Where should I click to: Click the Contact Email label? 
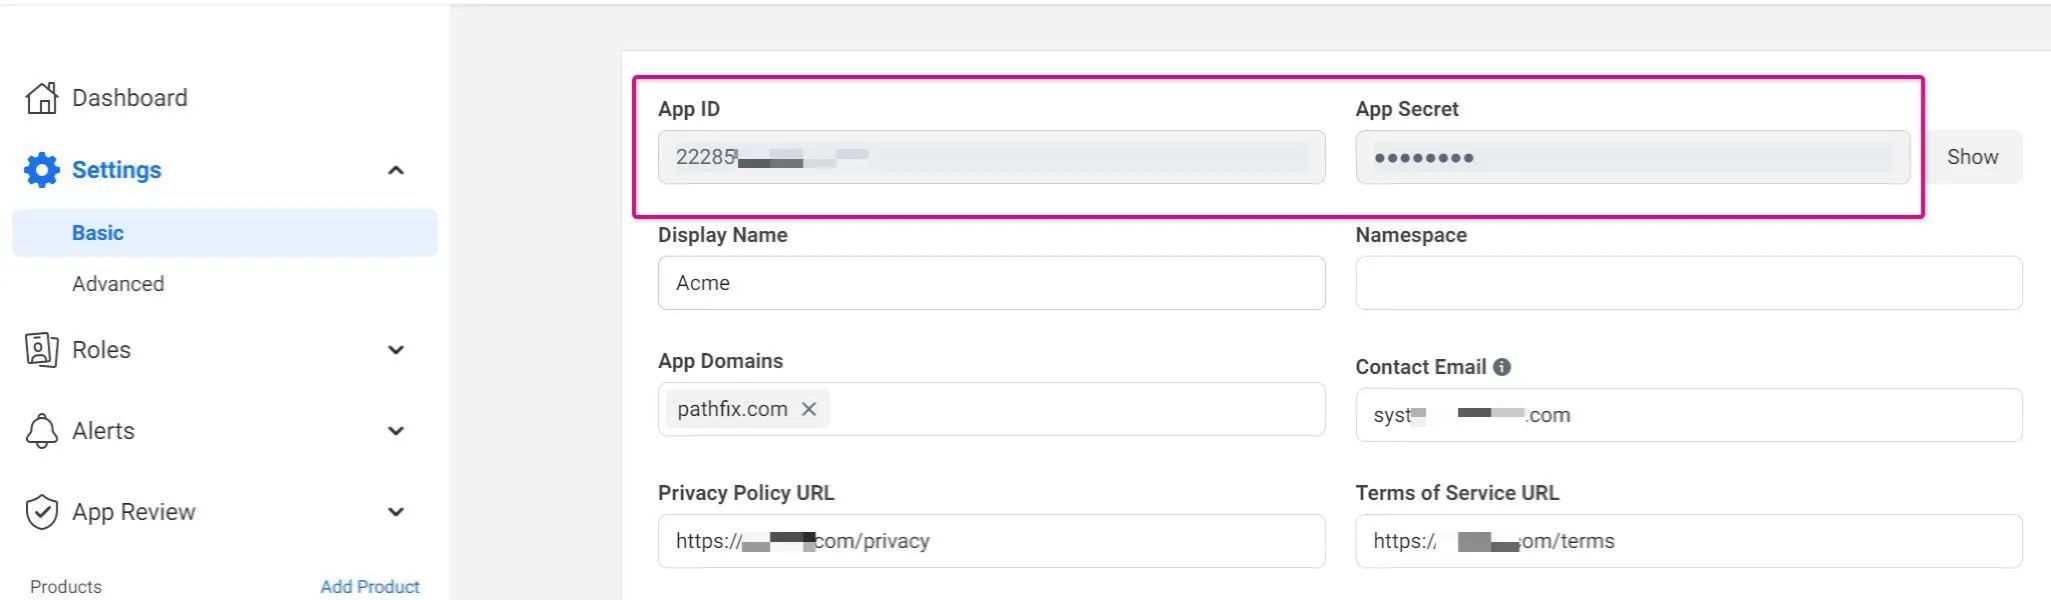1421,367
